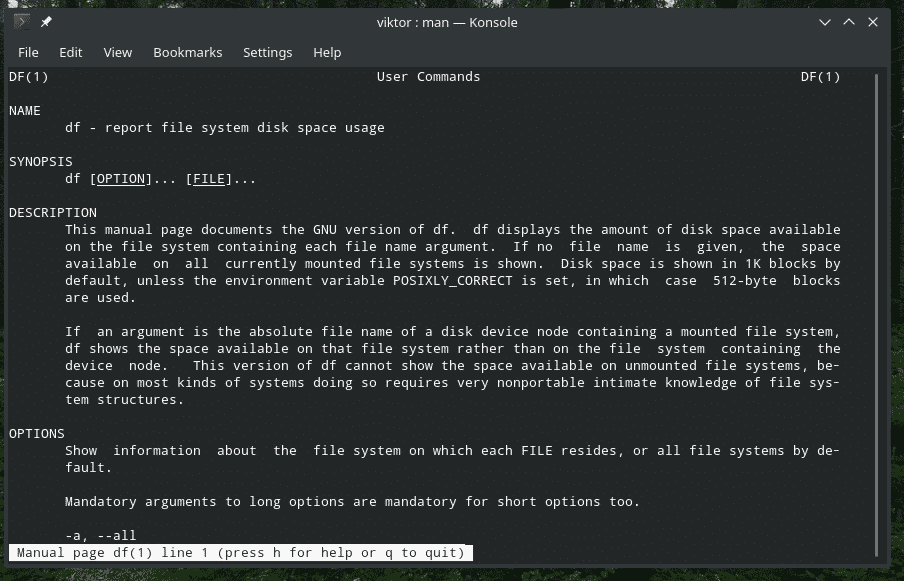The height and width of the screenshot is (581, 904).
Task: Click the Konsole application icon in title bar
Action: tap(22, 21)
